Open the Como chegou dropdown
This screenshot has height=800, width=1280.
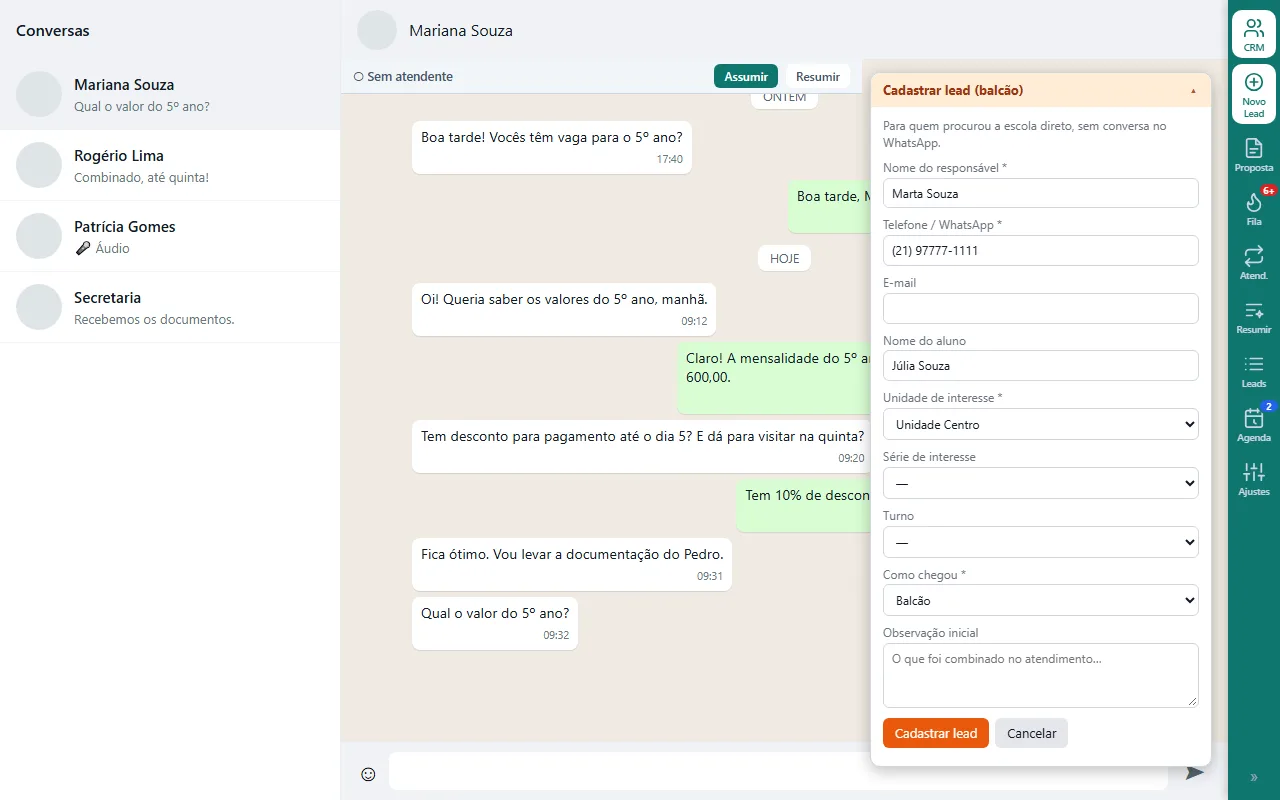pyautogui.click(x=1041, y=600)
